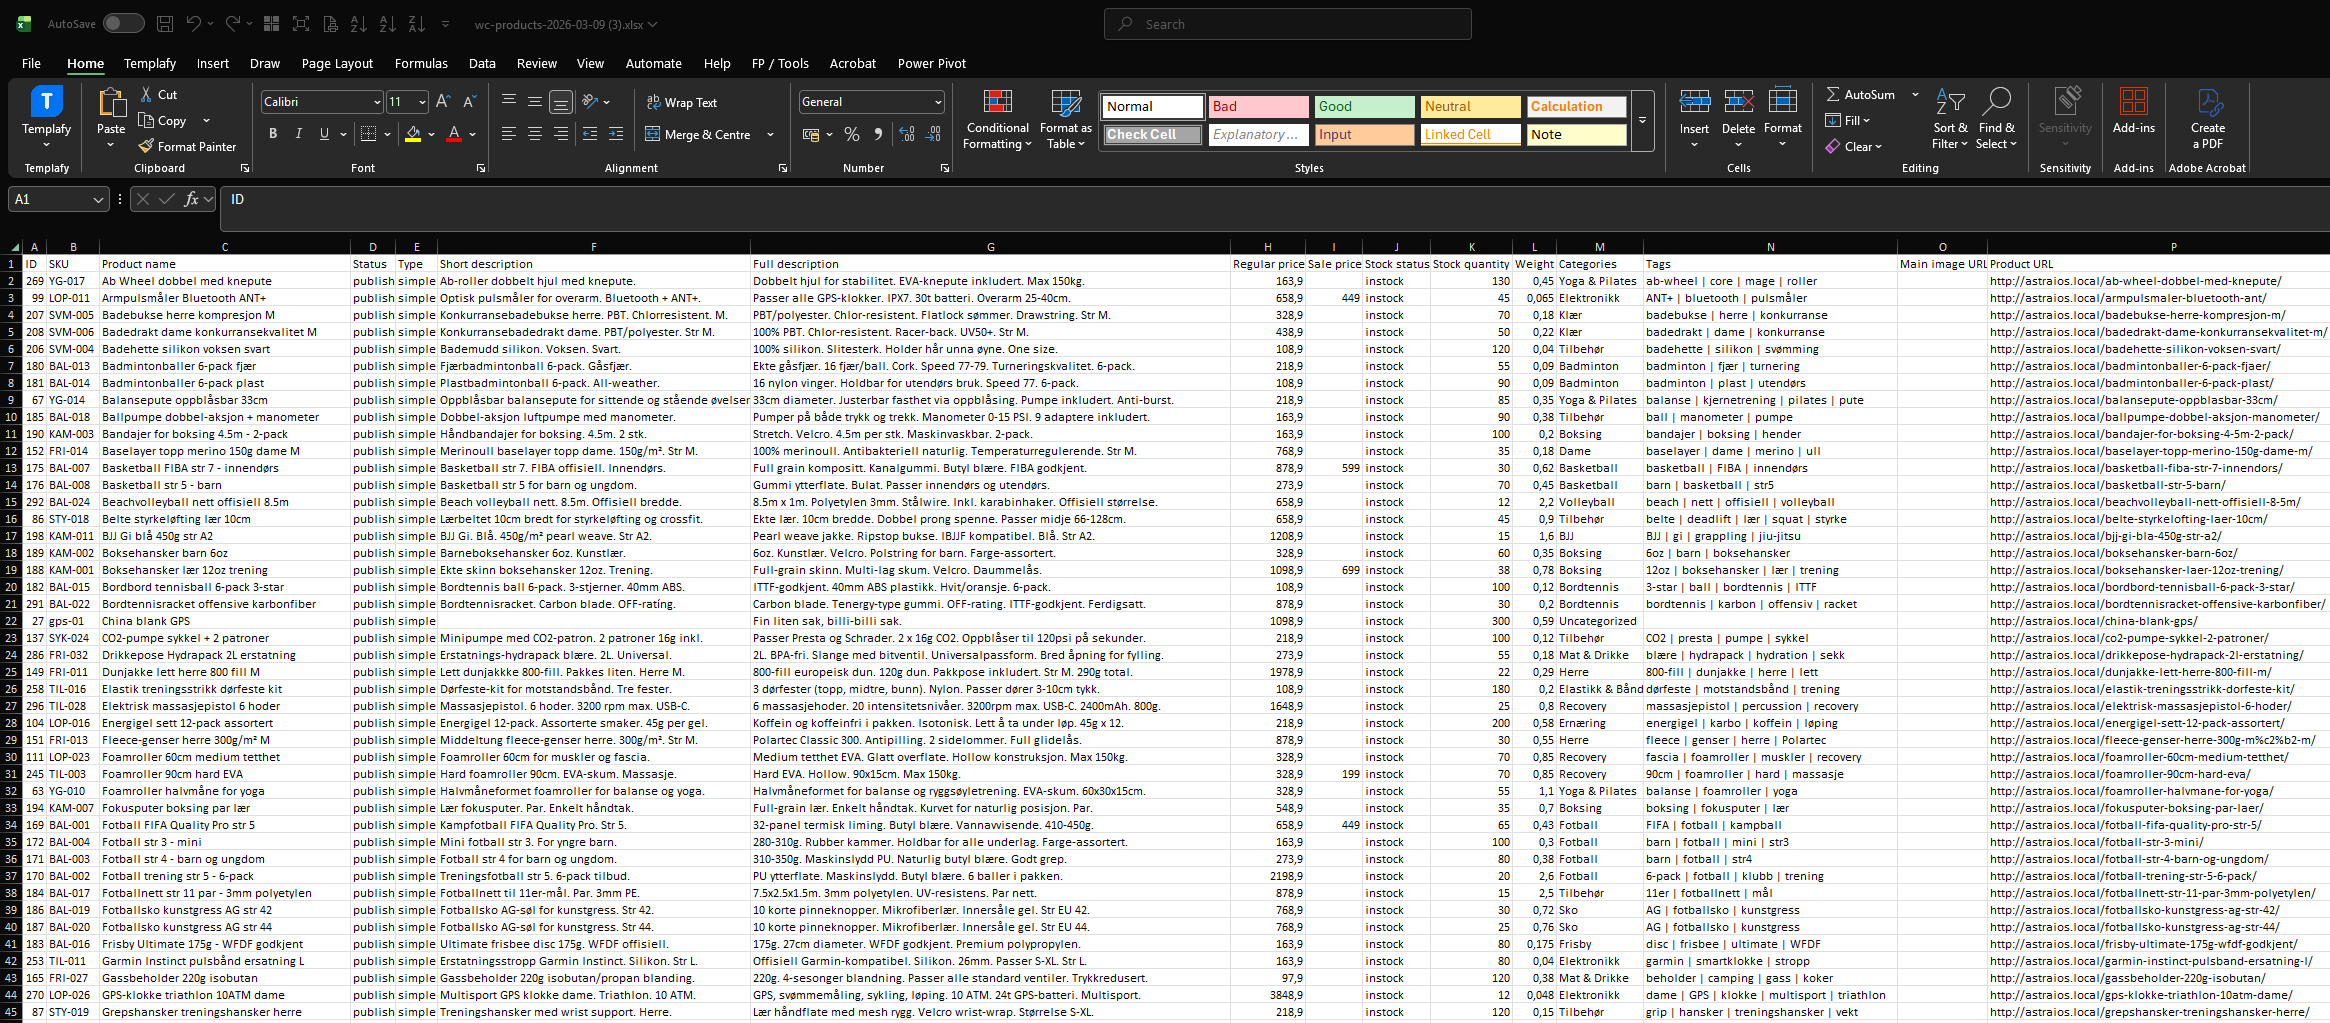Click the Paste clipboard icon
This screenshot has width=2330, height=1023.
pyautogui.click(x=111, y=103)
